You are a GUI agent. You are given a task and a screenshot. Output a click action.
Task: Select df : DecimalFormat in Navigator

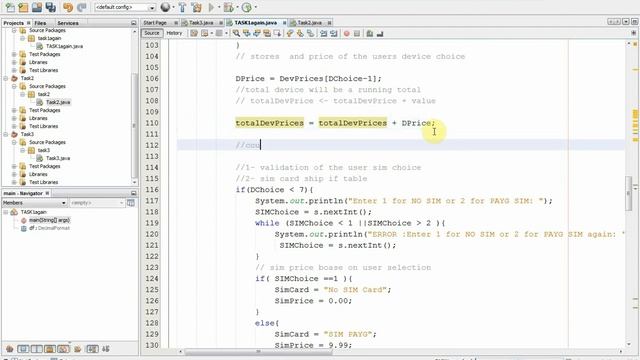[49, 228]
